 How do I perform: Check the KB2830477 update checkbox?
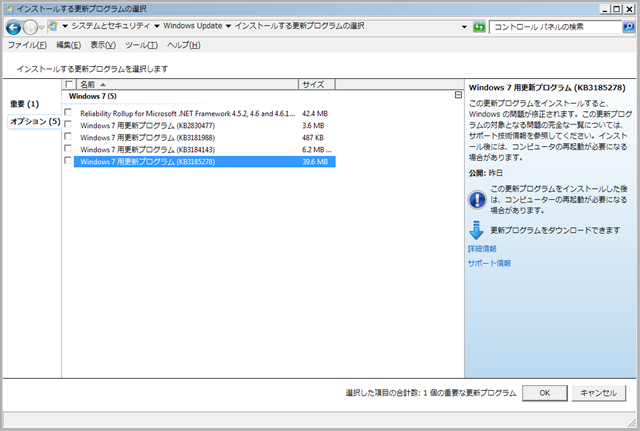coord(68,124)
